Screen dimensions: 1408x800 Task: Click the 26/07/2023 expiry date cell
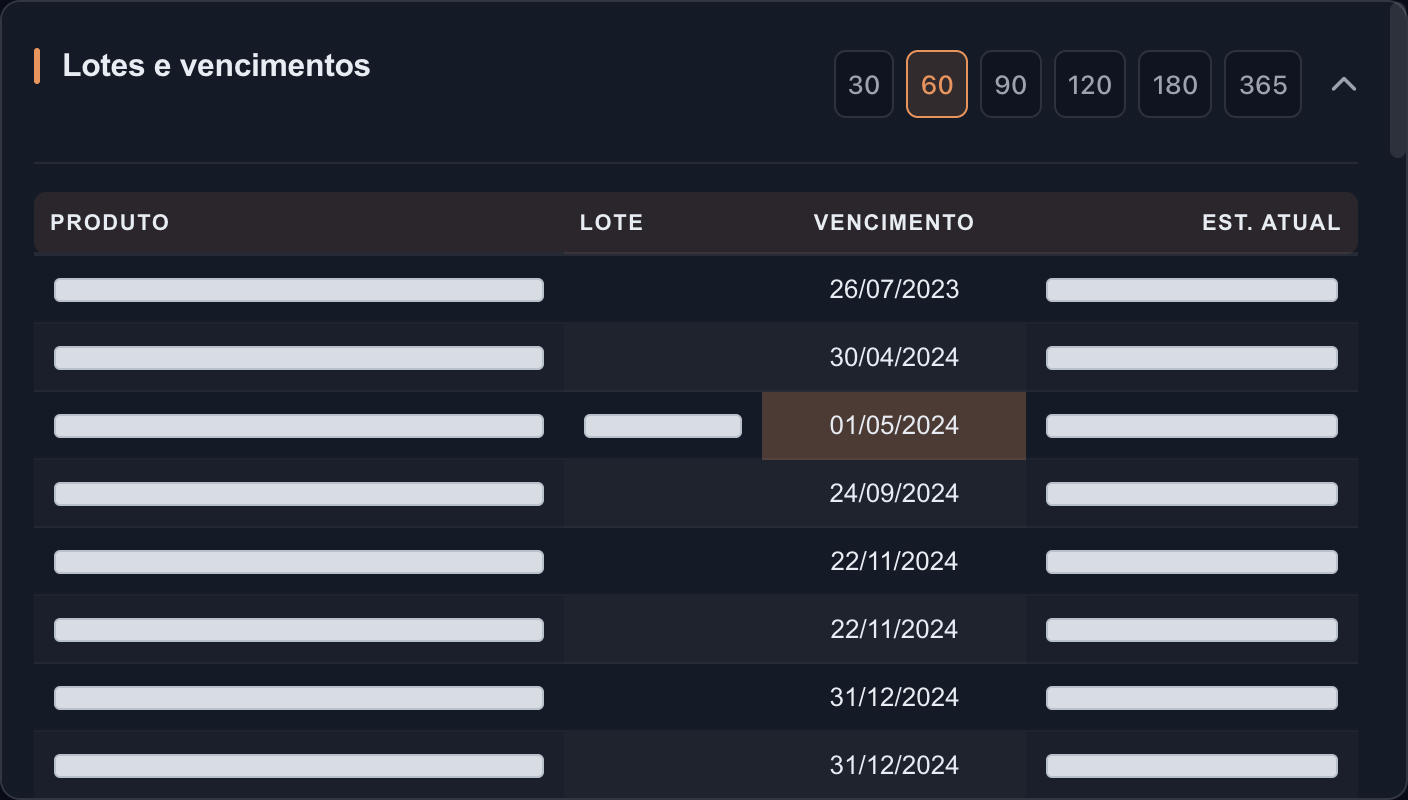[894, 289]
